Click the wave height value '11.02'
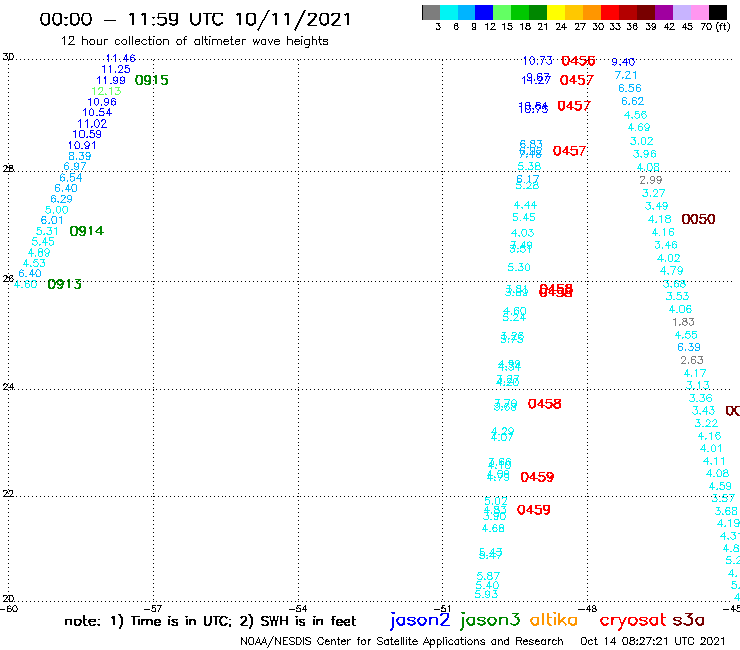Screen dimensions: 740x650 [x=92, y=124]
